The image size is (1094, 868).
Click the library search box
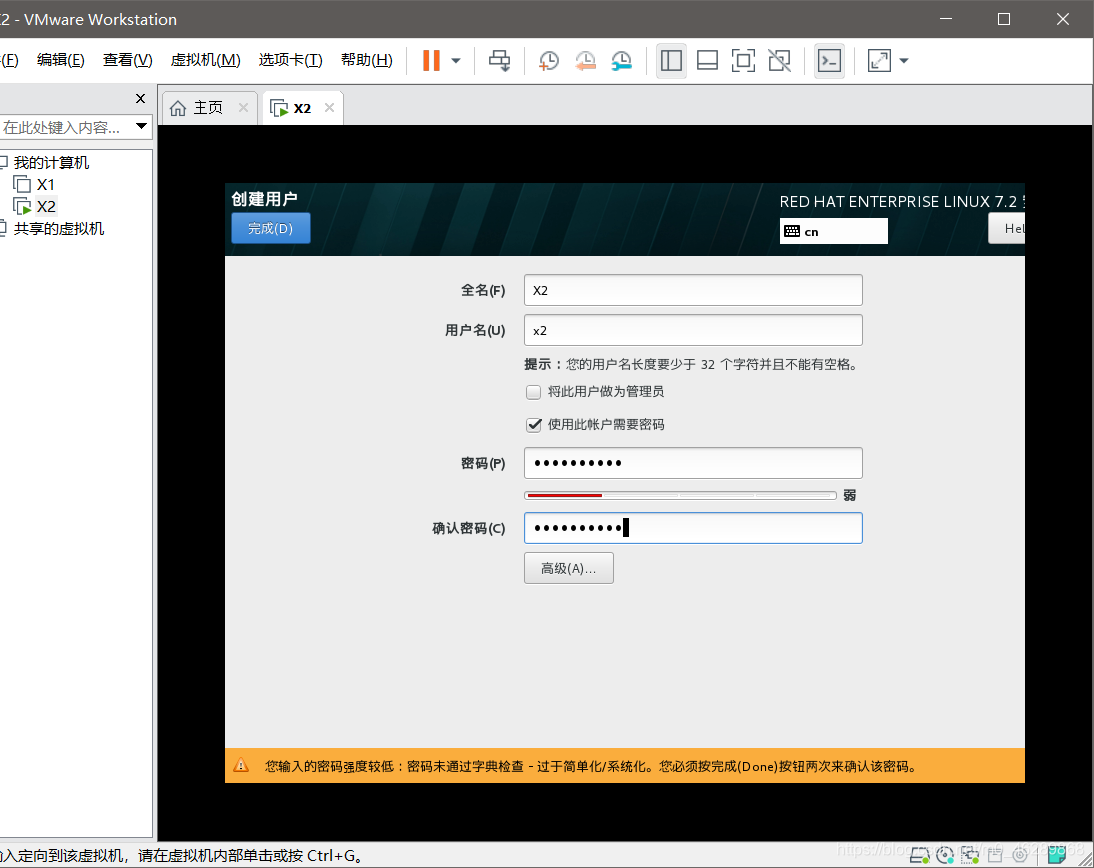[x=66, y=127]
